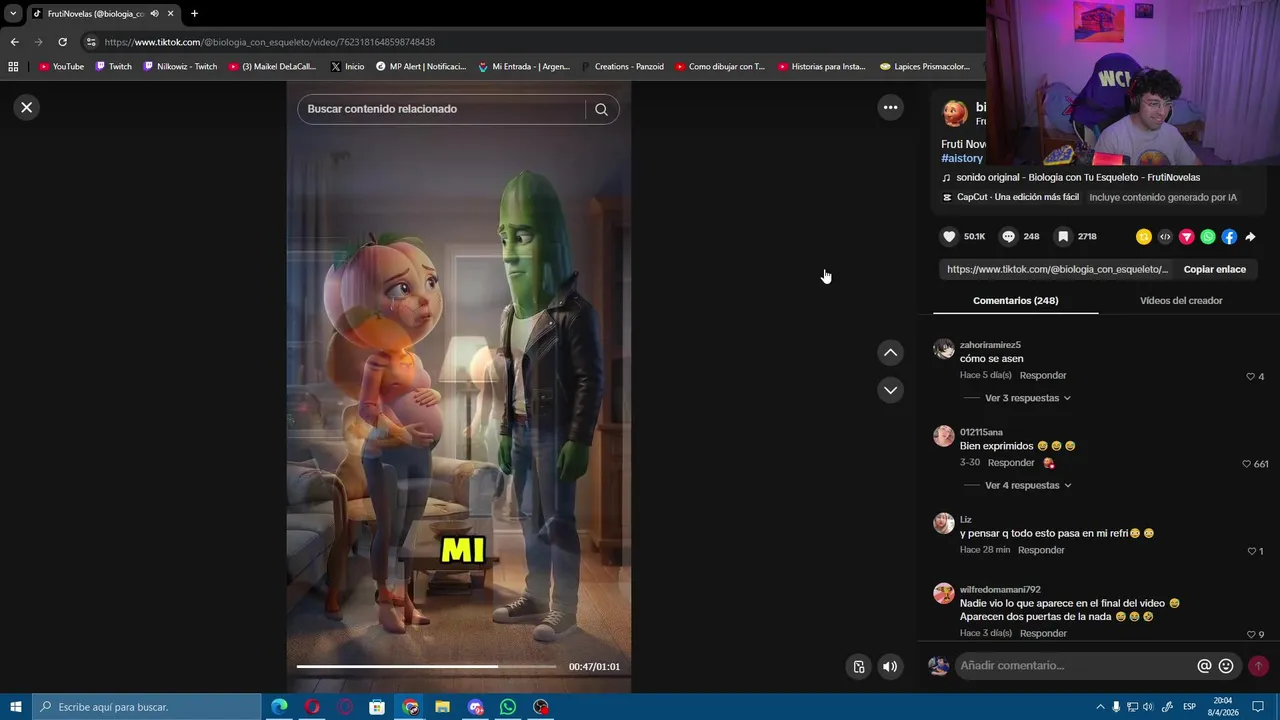Like zahoriramirez5's comment
1280x720 pixels.
click(1250, 377)
